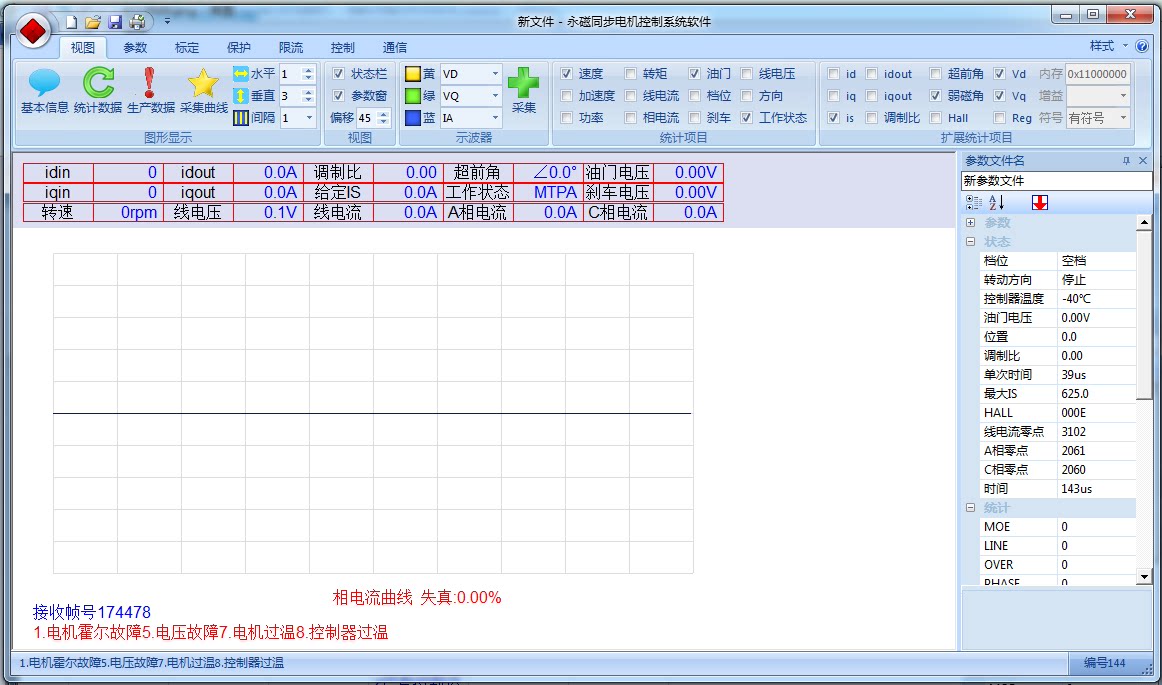Uncheck the 速度 statistic checkbox
The width and height of the screenshot is (1162, 685).
tap(567, 73)
